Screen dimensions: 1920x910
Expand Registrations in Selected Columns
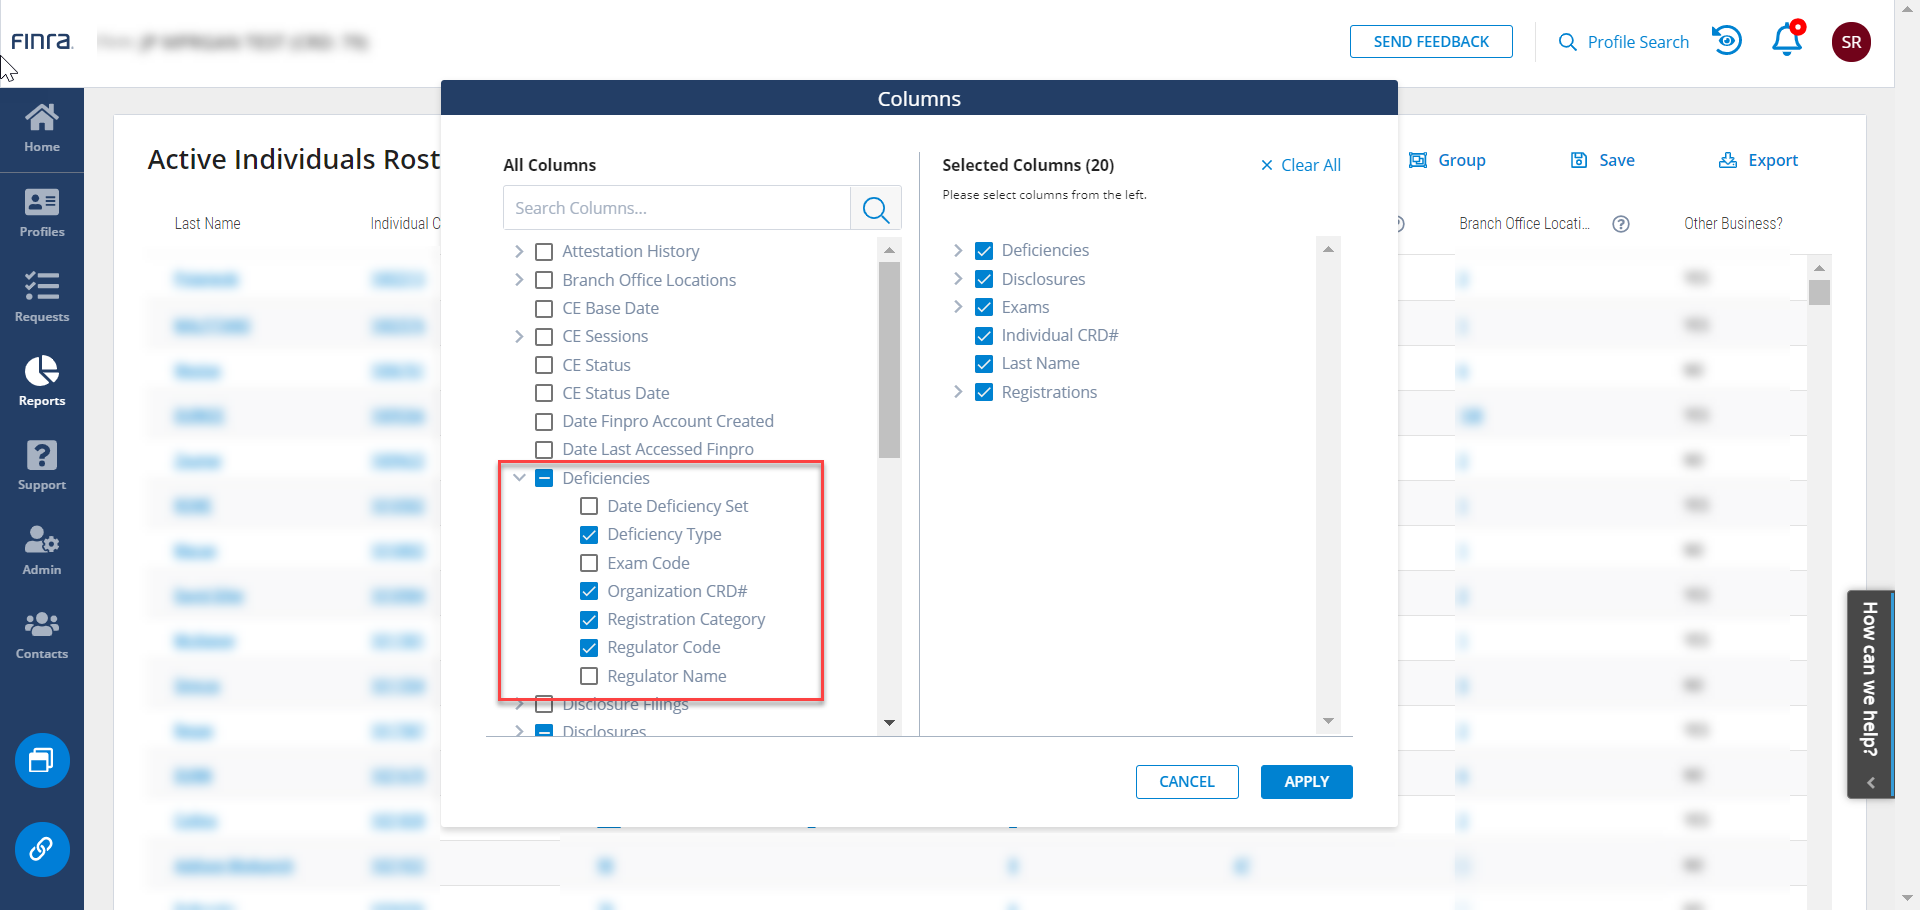(958, 392)
